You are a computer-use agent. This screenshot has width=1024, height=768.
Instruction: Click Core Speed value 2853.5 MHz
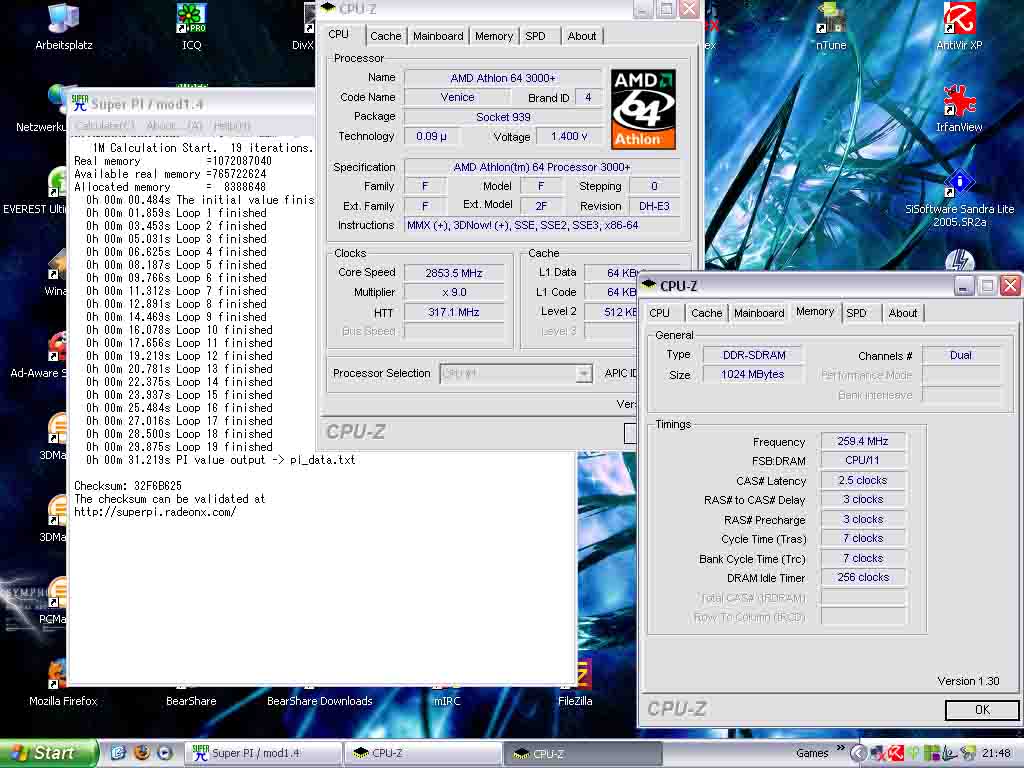(454, 273)
